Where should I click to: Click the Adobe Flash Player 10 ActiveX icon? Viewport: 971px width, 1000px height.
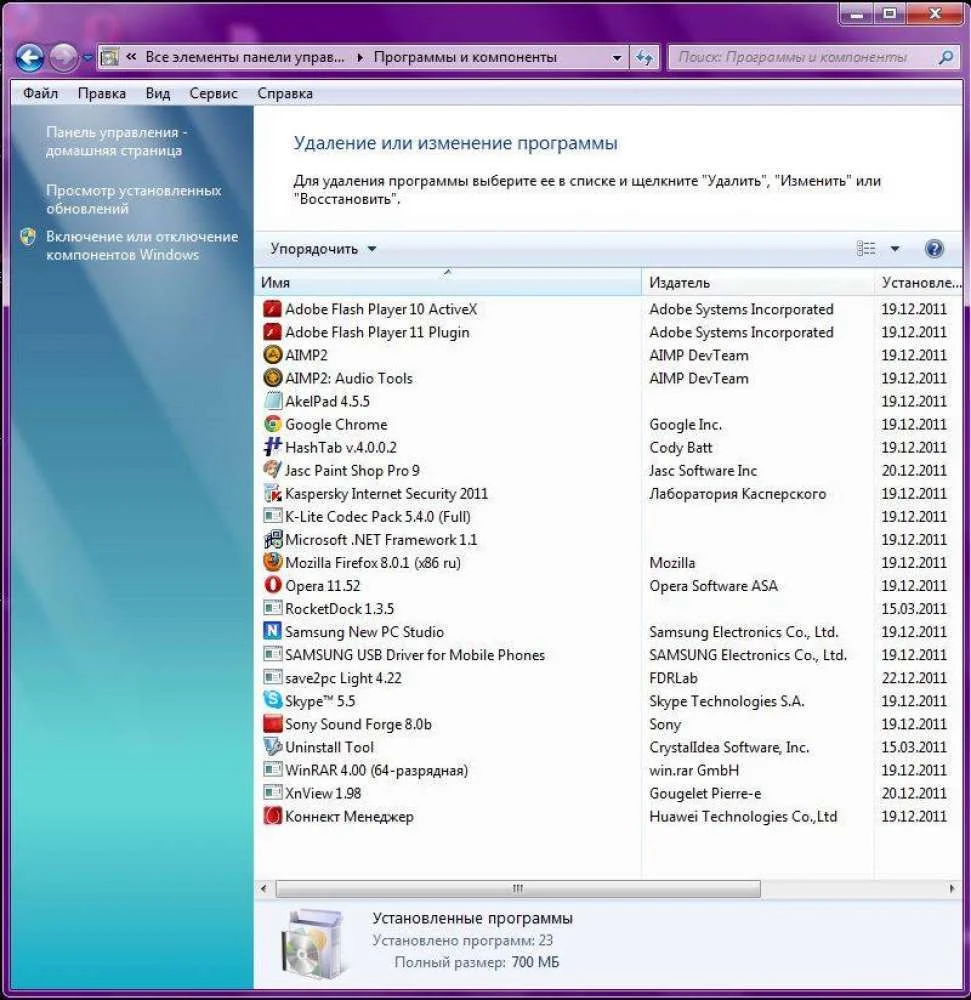(x=272, y=309)
